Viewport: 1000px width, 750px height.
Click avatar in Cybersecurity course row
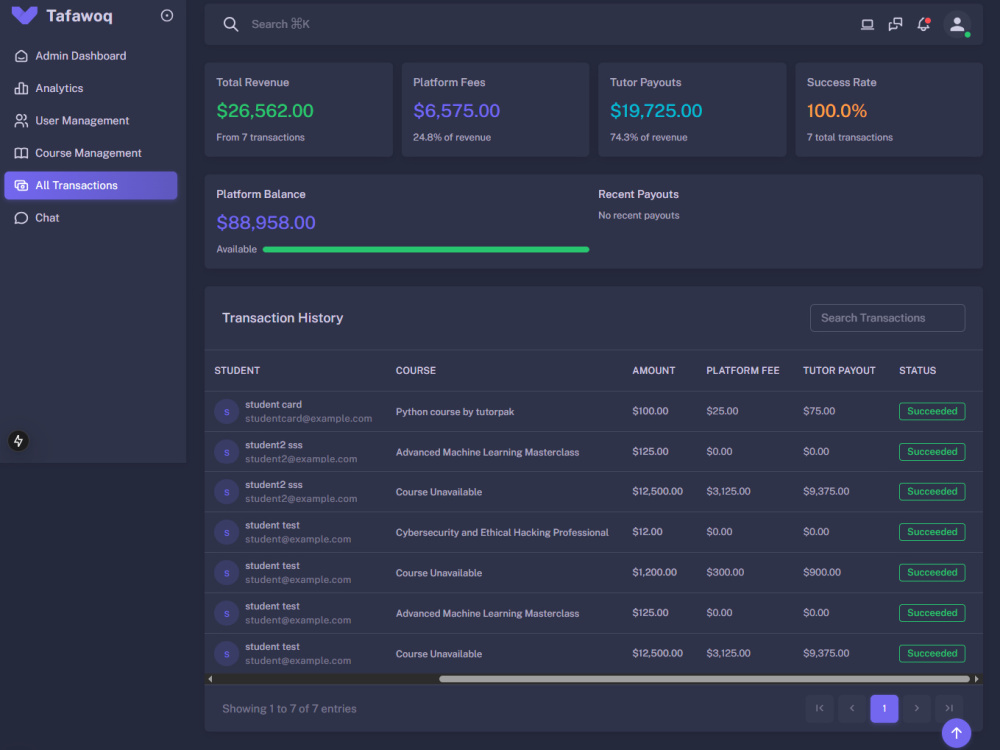coord(226,532)
